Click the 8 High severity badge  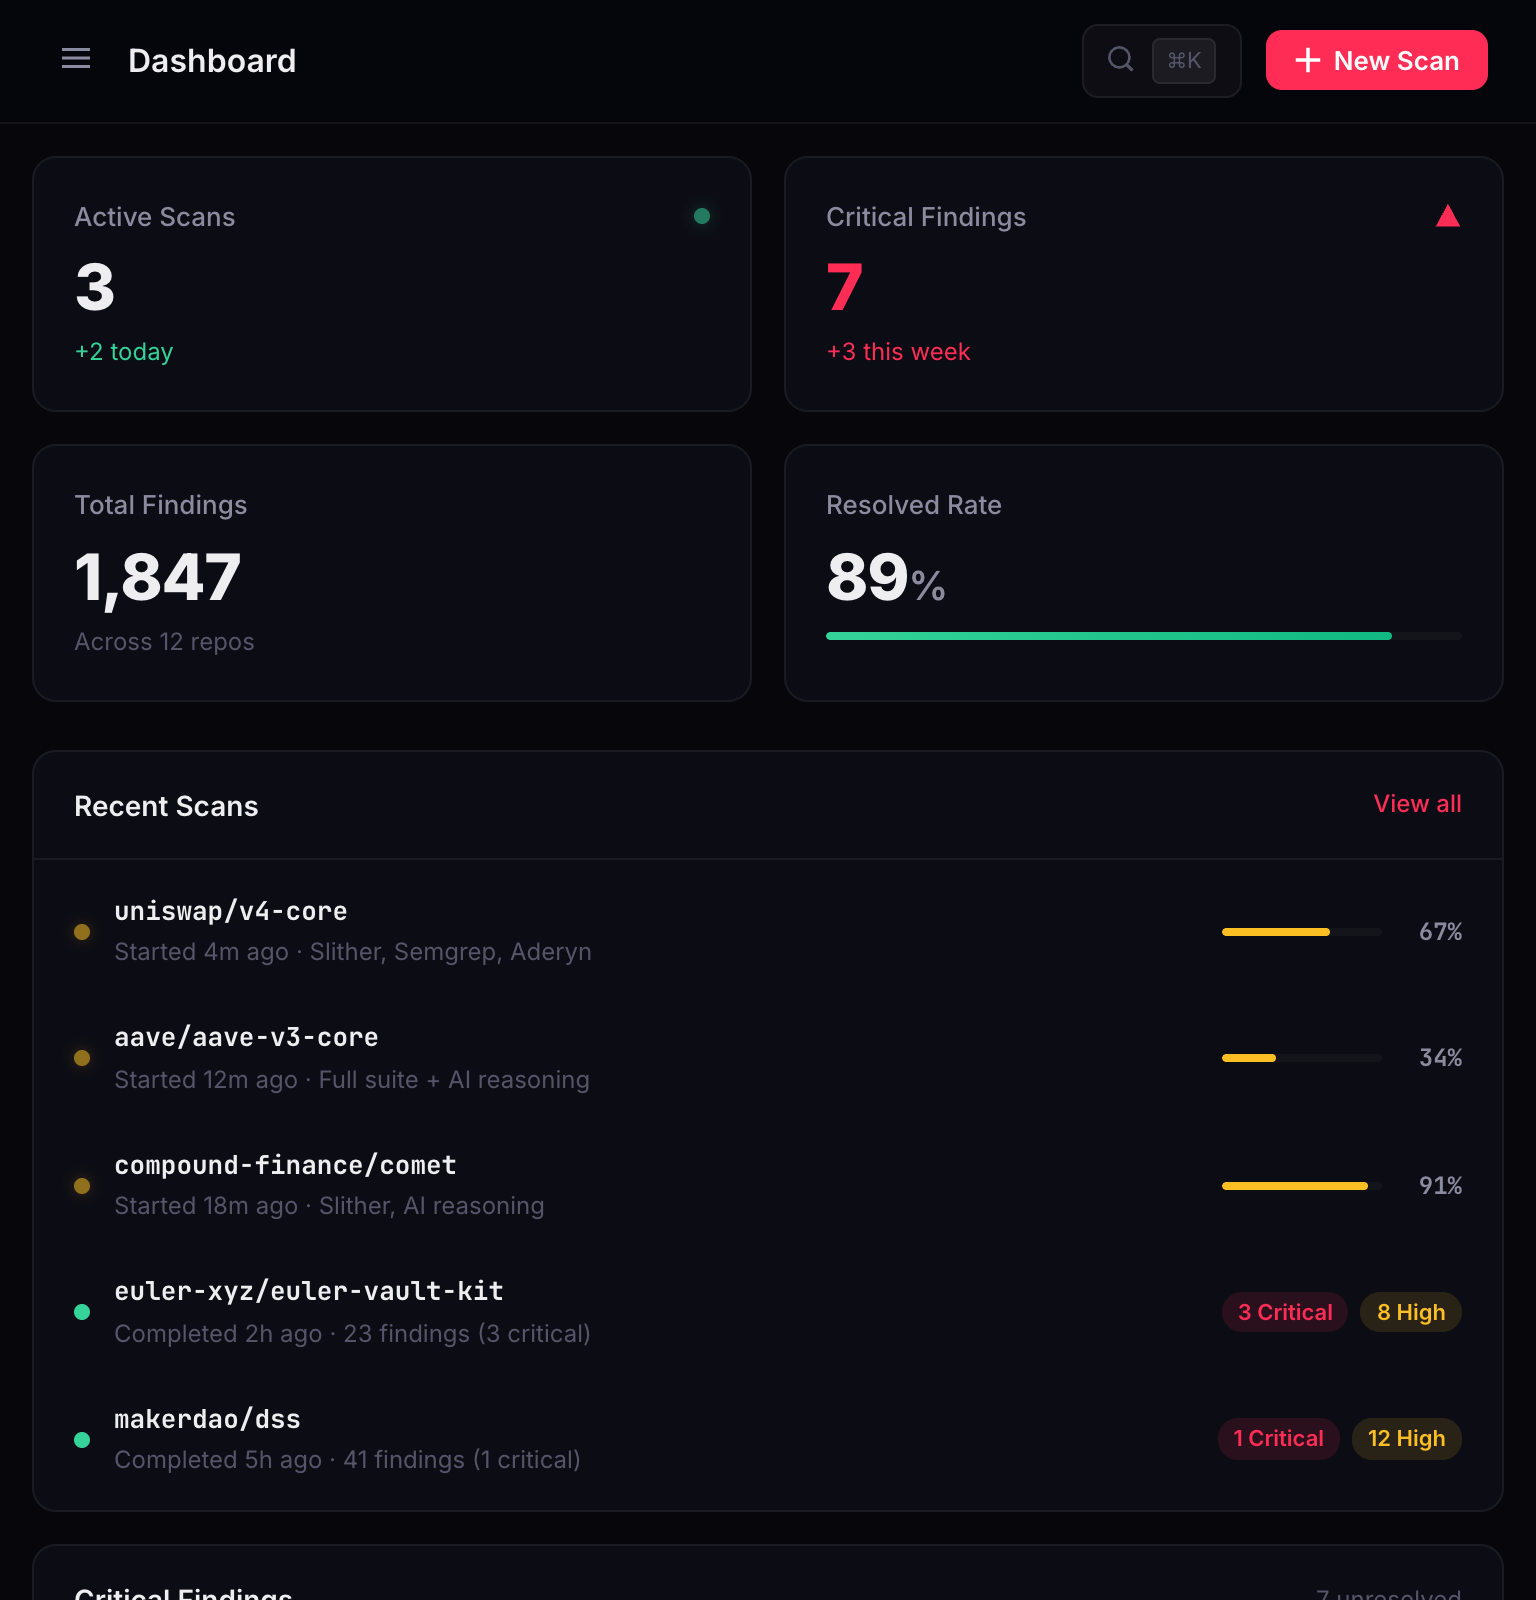[1410, 1312]
